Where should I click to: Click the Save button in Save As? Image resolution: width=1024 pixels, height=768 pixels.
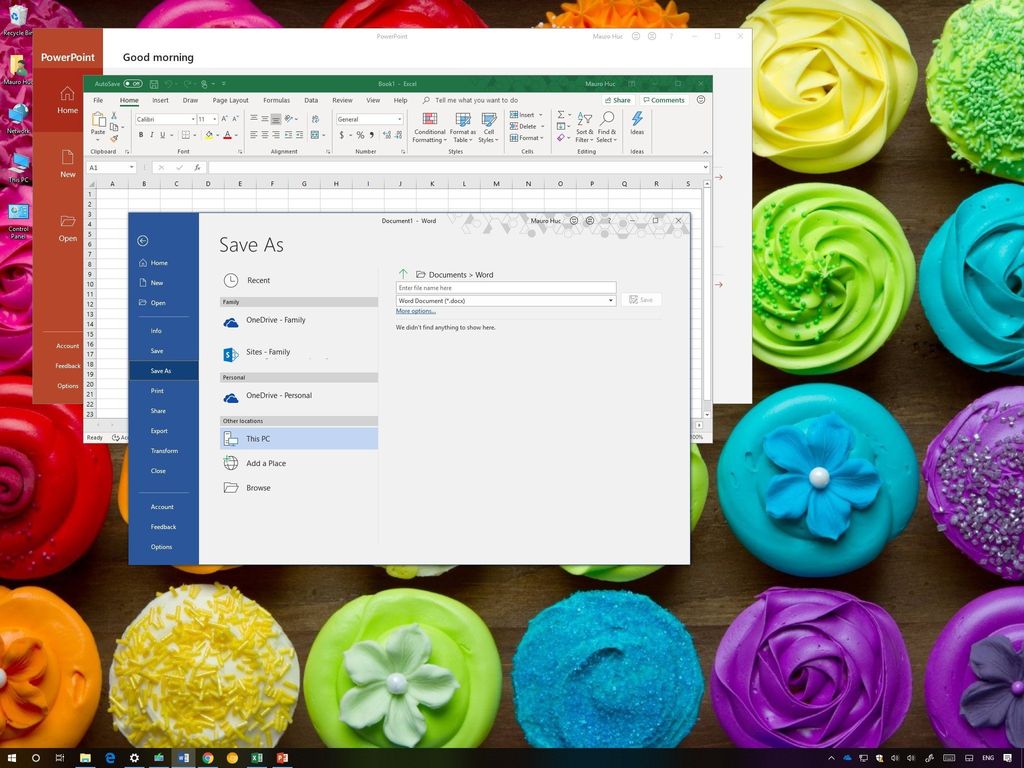tap(641, 299)
